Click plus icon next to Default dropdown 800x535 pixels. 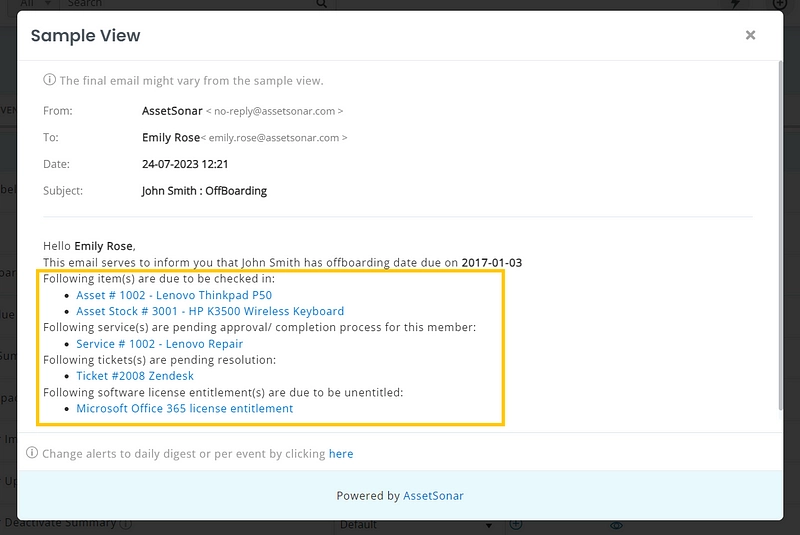(x=516, y=524)
